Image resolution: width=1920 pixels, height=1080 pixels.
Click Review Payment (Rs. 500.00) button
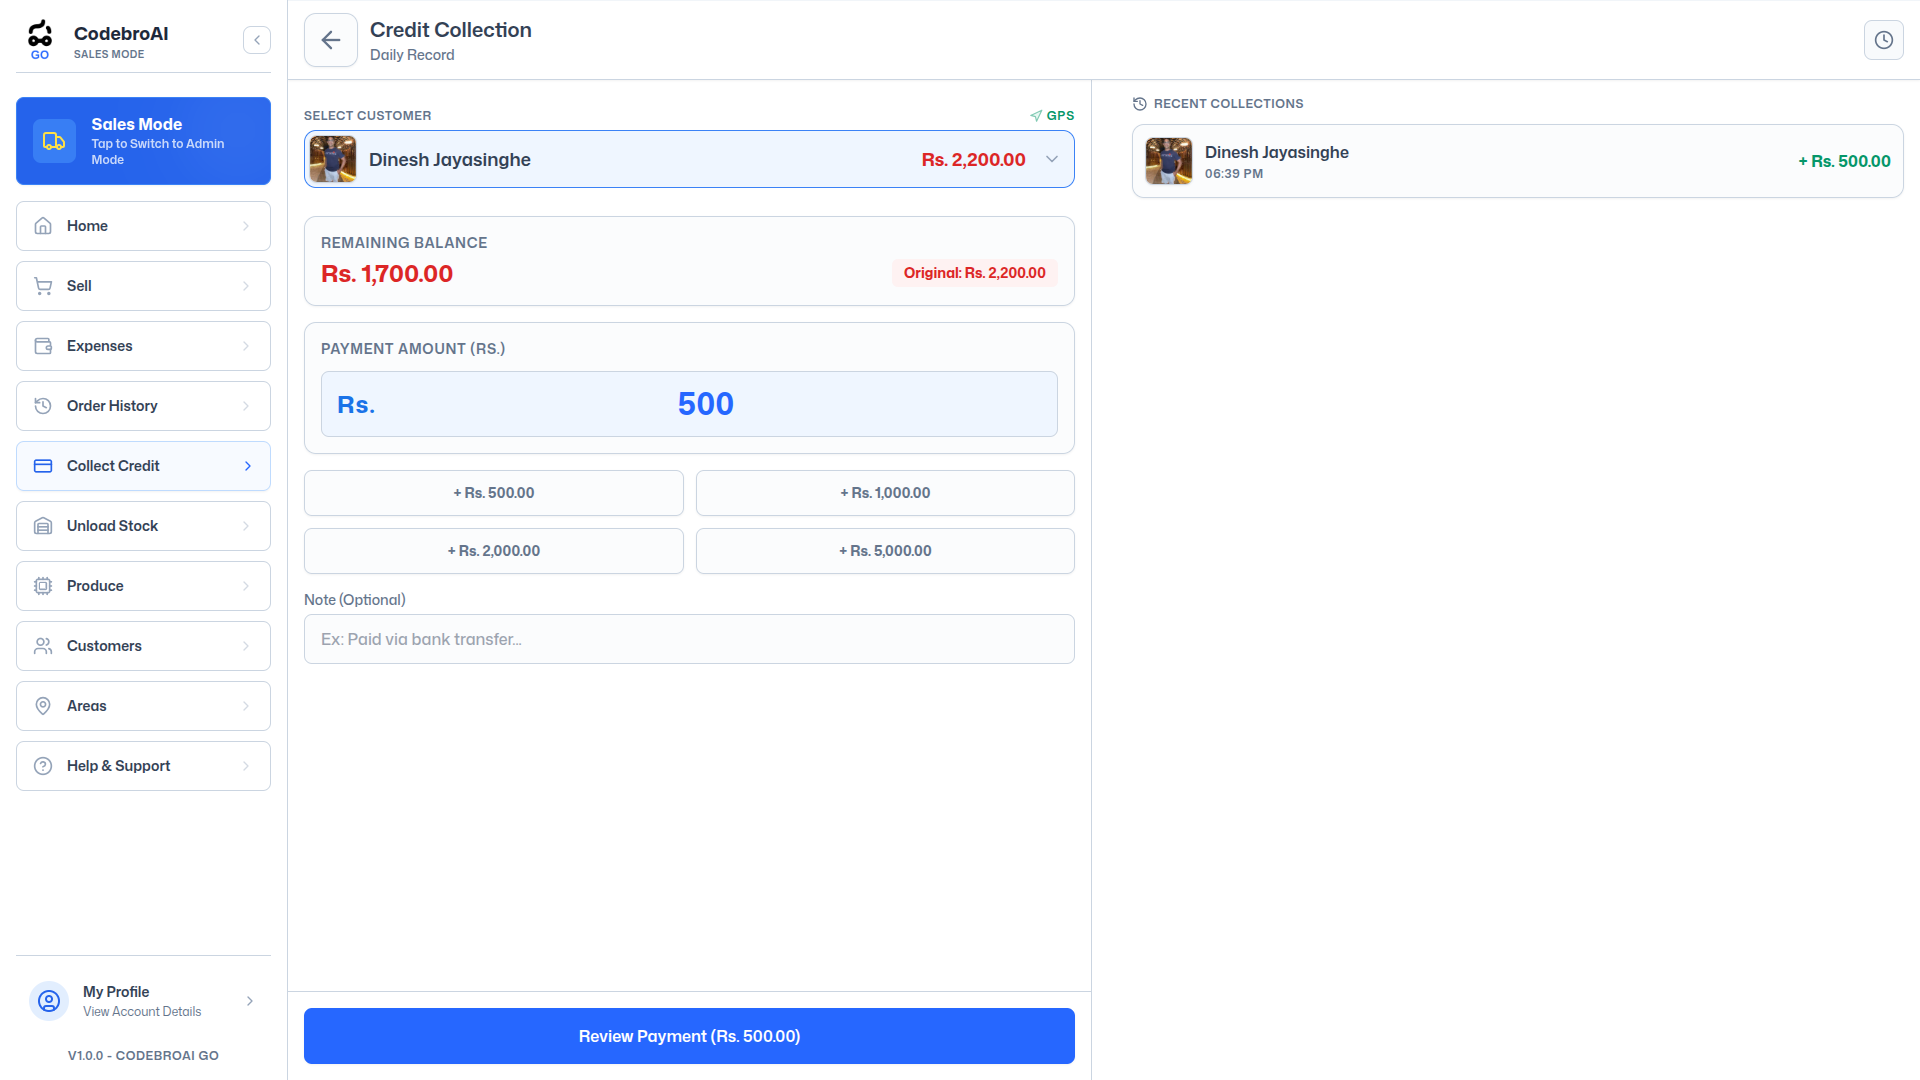(689, 1036)
